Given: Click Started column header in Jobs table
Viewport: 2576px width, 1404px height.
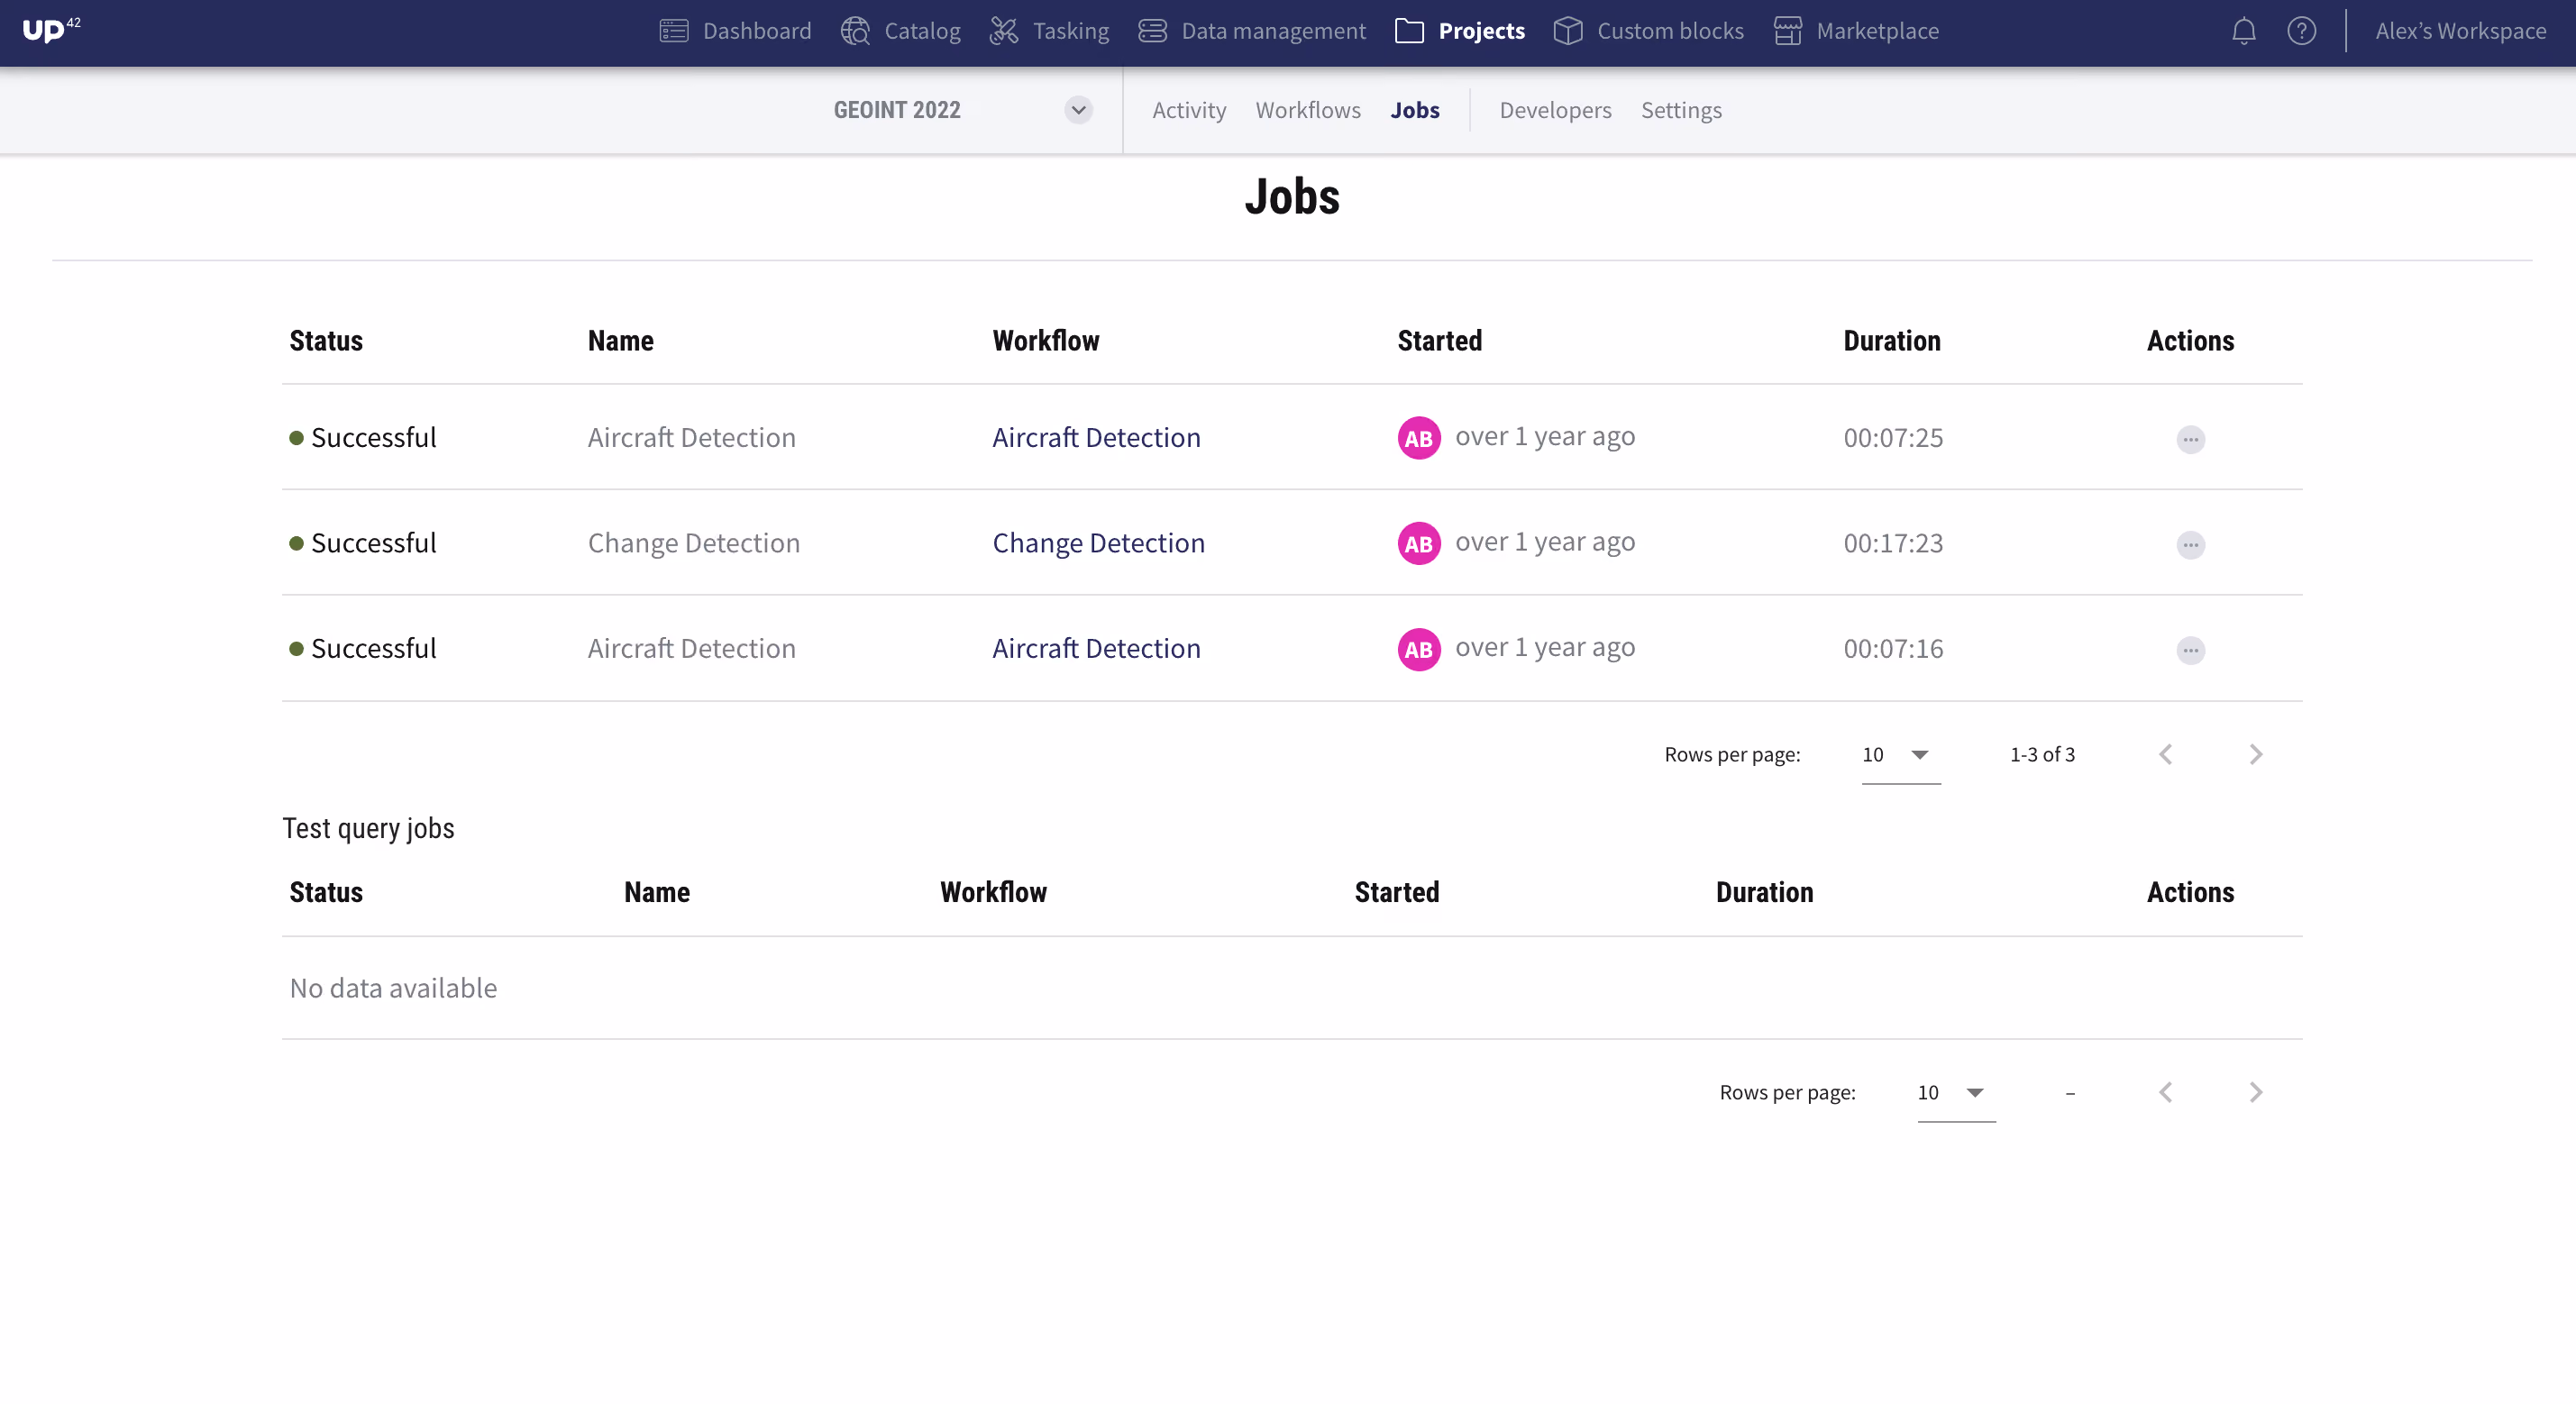Looking at the screenshot, I should (1439, 341).
